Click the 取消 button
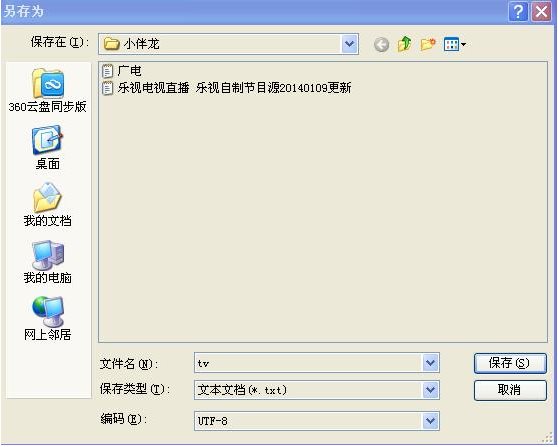Screen dimensions: 558x447 (510, 390)
